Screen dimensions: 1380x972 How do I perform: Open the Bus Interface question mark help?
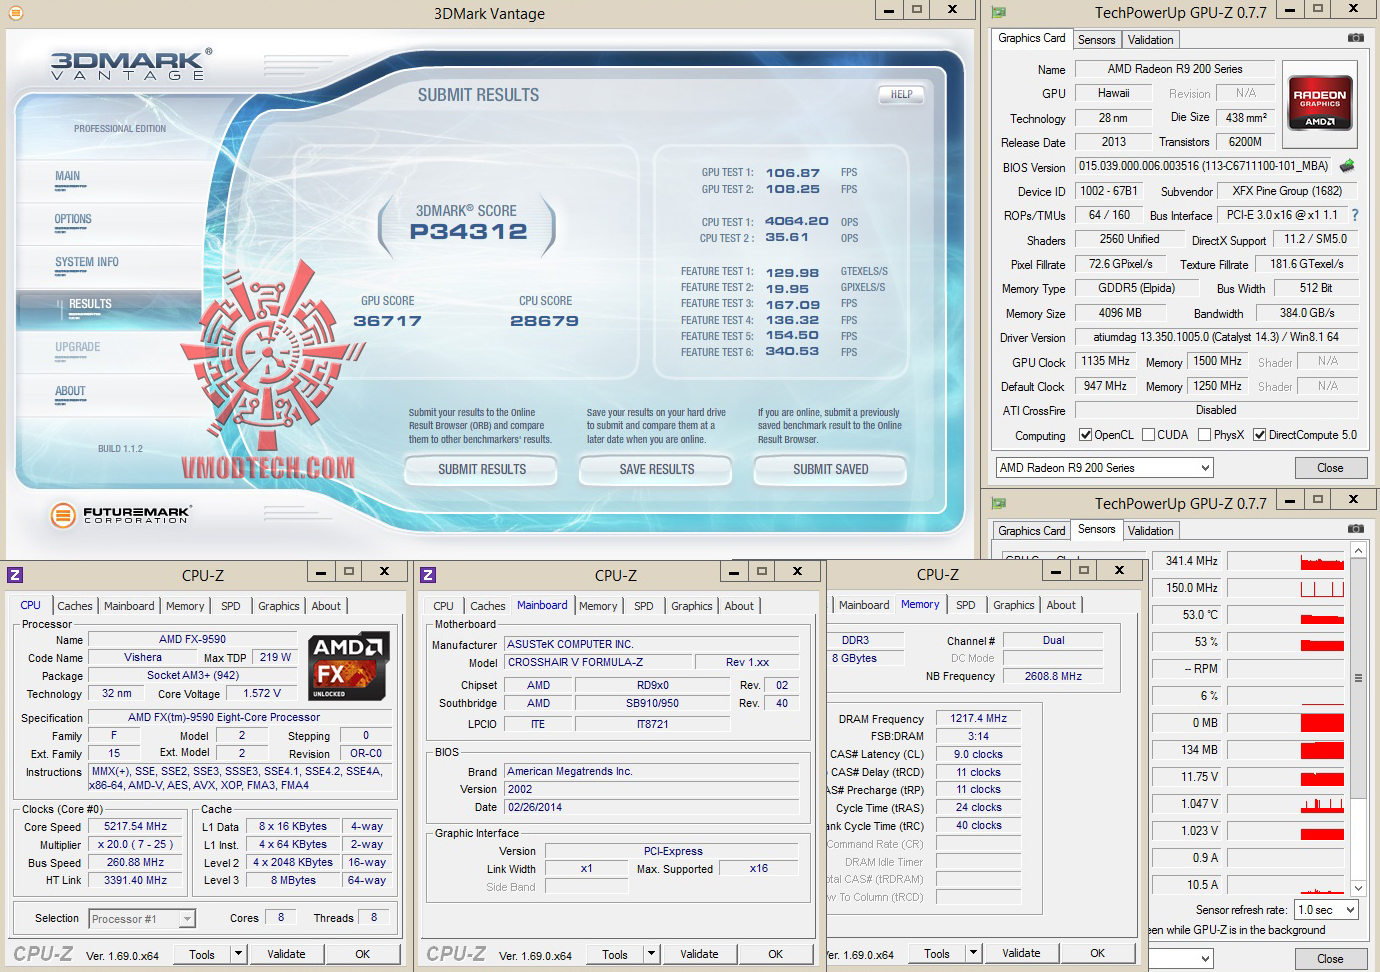click(1355, 215)
